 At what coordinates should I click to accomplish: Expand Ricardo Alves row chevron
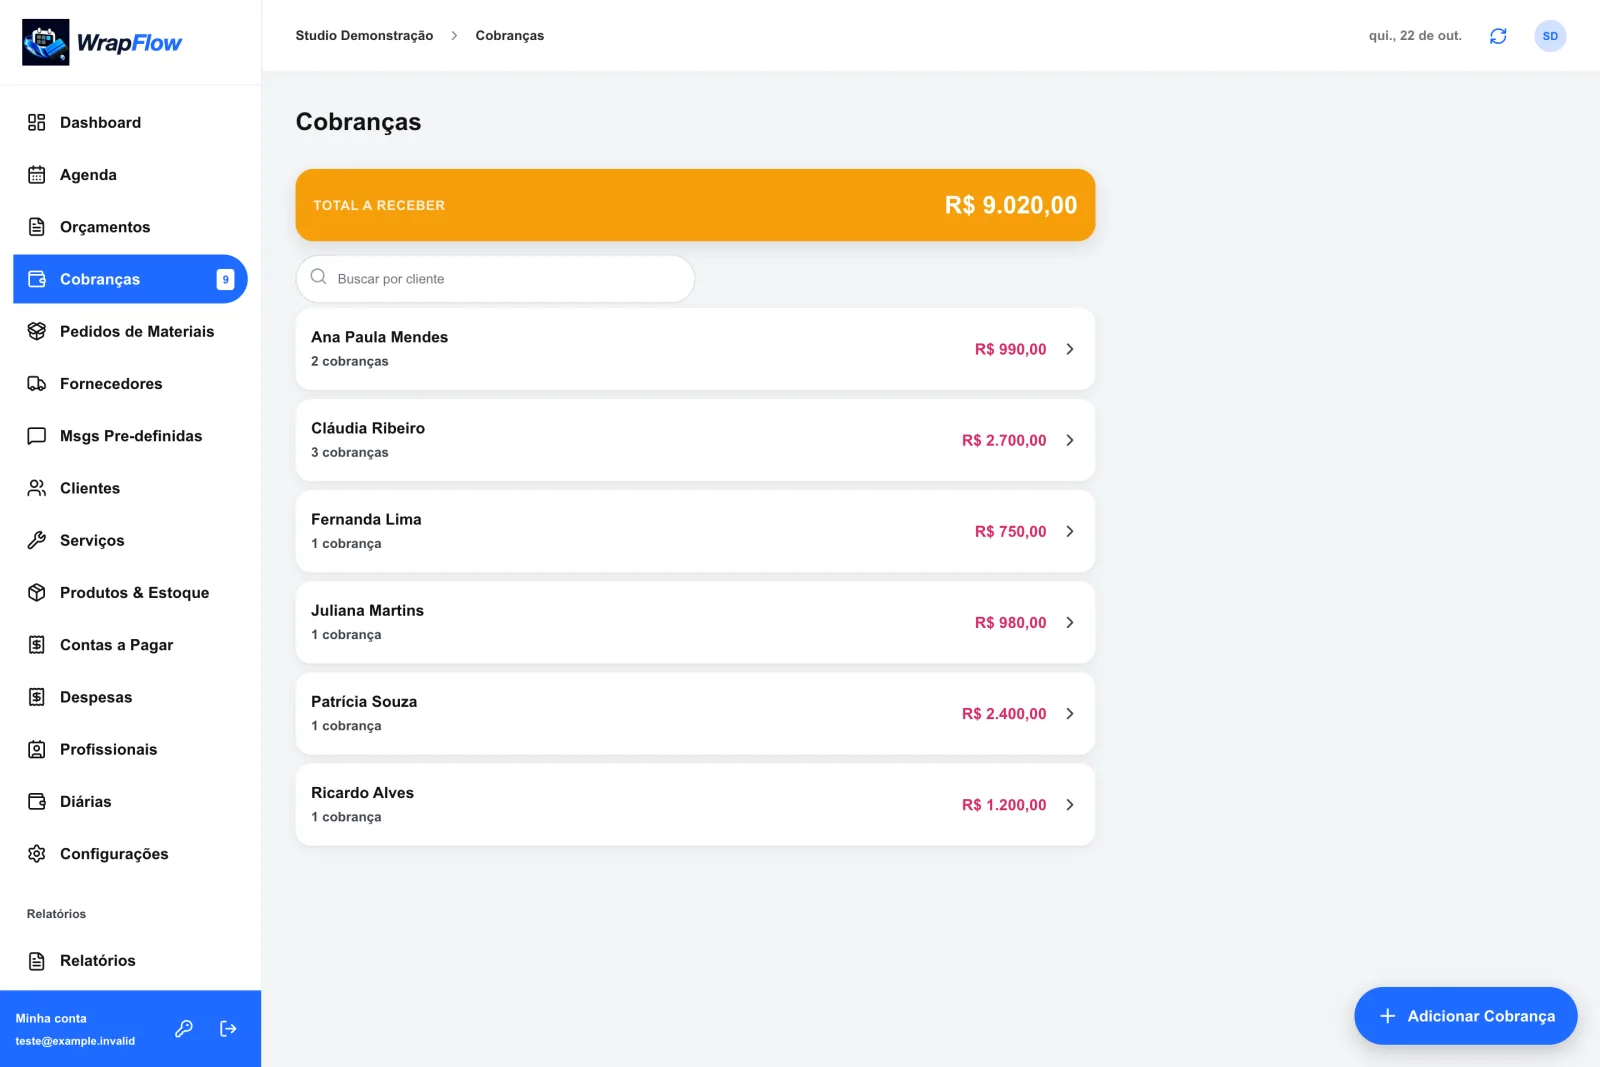(1070, 805)
